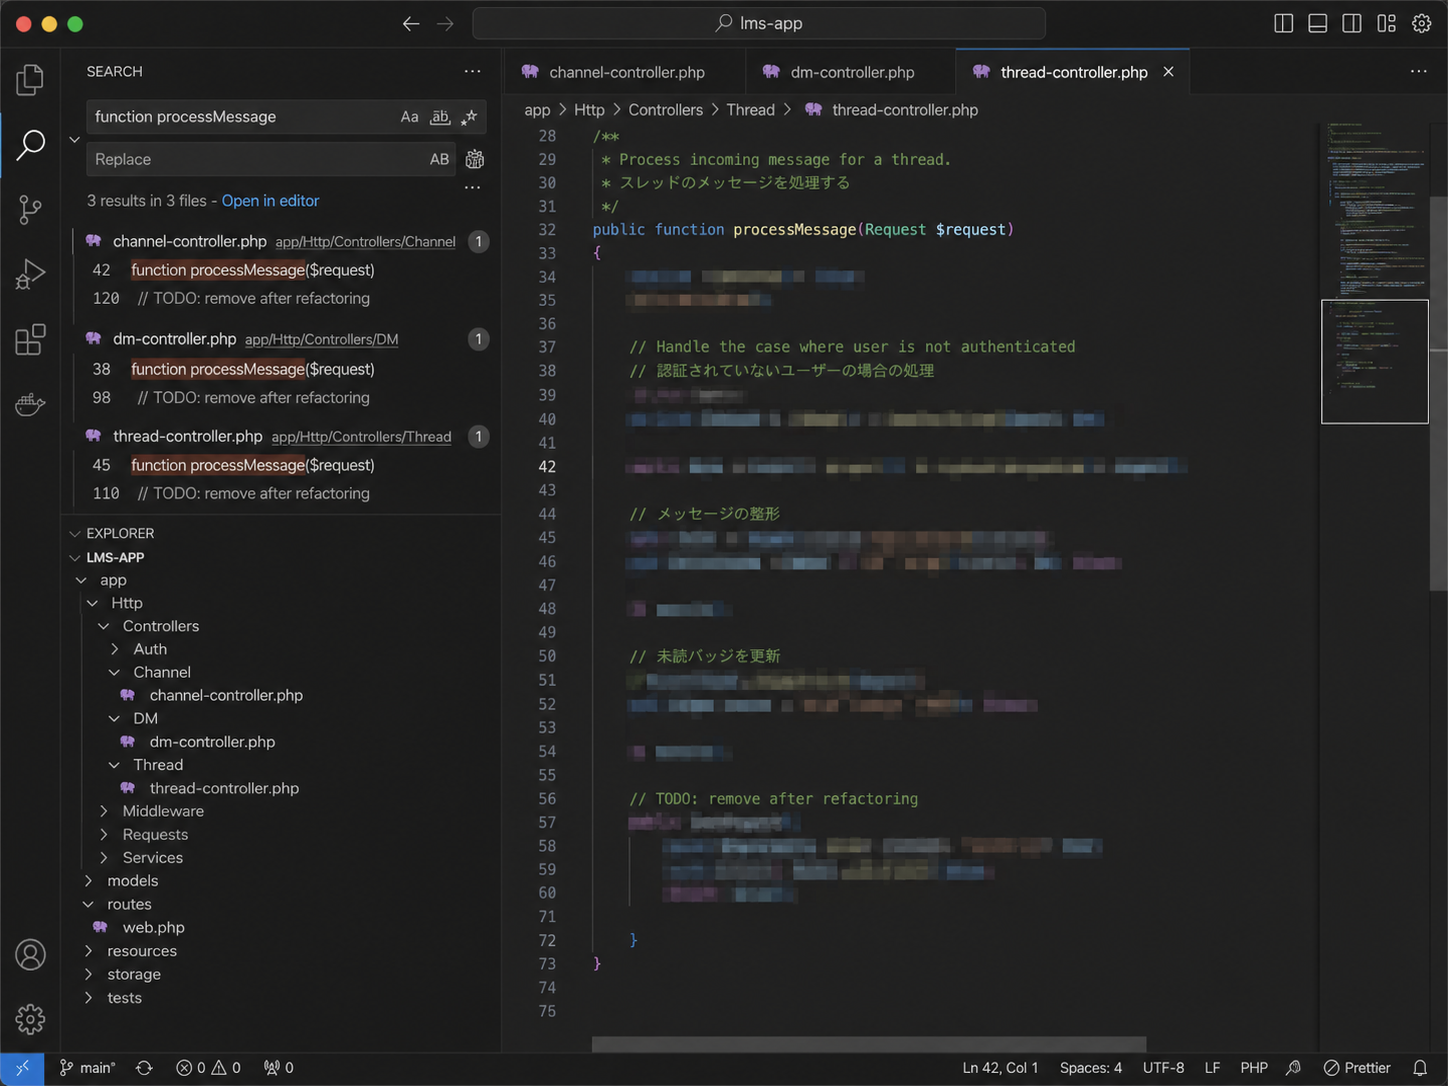Toggle search details ellipsis below Replace

pyautogui.click(x=472, y=187)
